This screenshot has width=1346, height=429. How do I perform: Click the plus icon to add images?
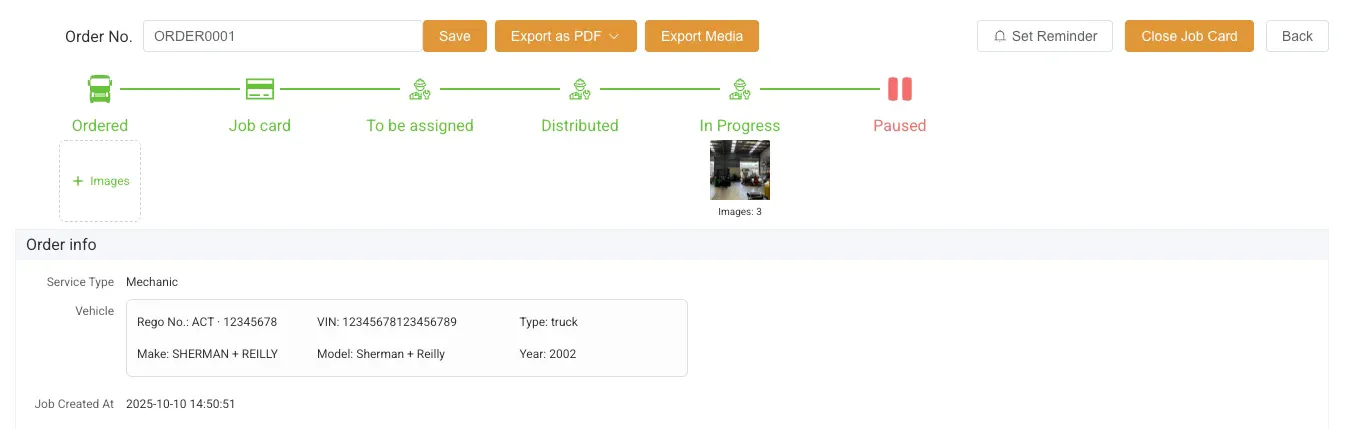(x=78, y=181)
